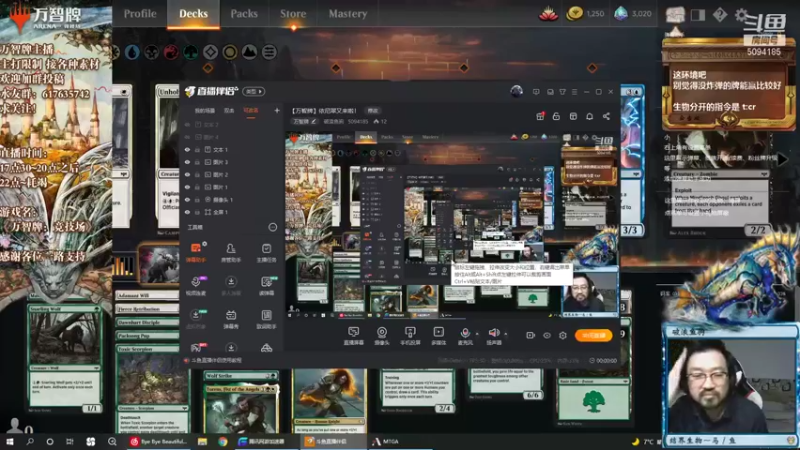Mute the 麦克风 microphone
The image size is (800, 450).
coord(465,334)
